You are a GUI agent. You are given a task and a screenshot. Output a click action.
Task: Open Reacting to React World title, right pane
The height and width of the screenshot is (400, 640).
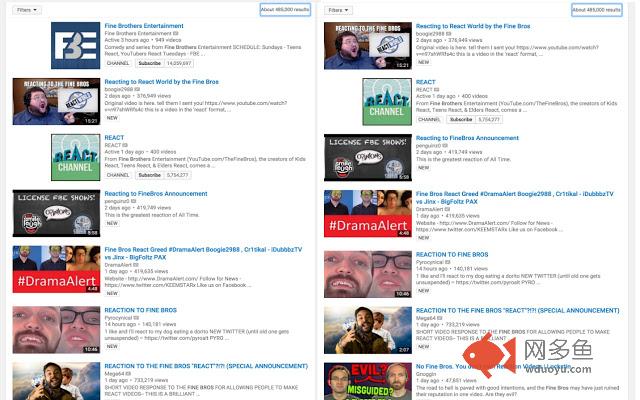pos(473,26)
